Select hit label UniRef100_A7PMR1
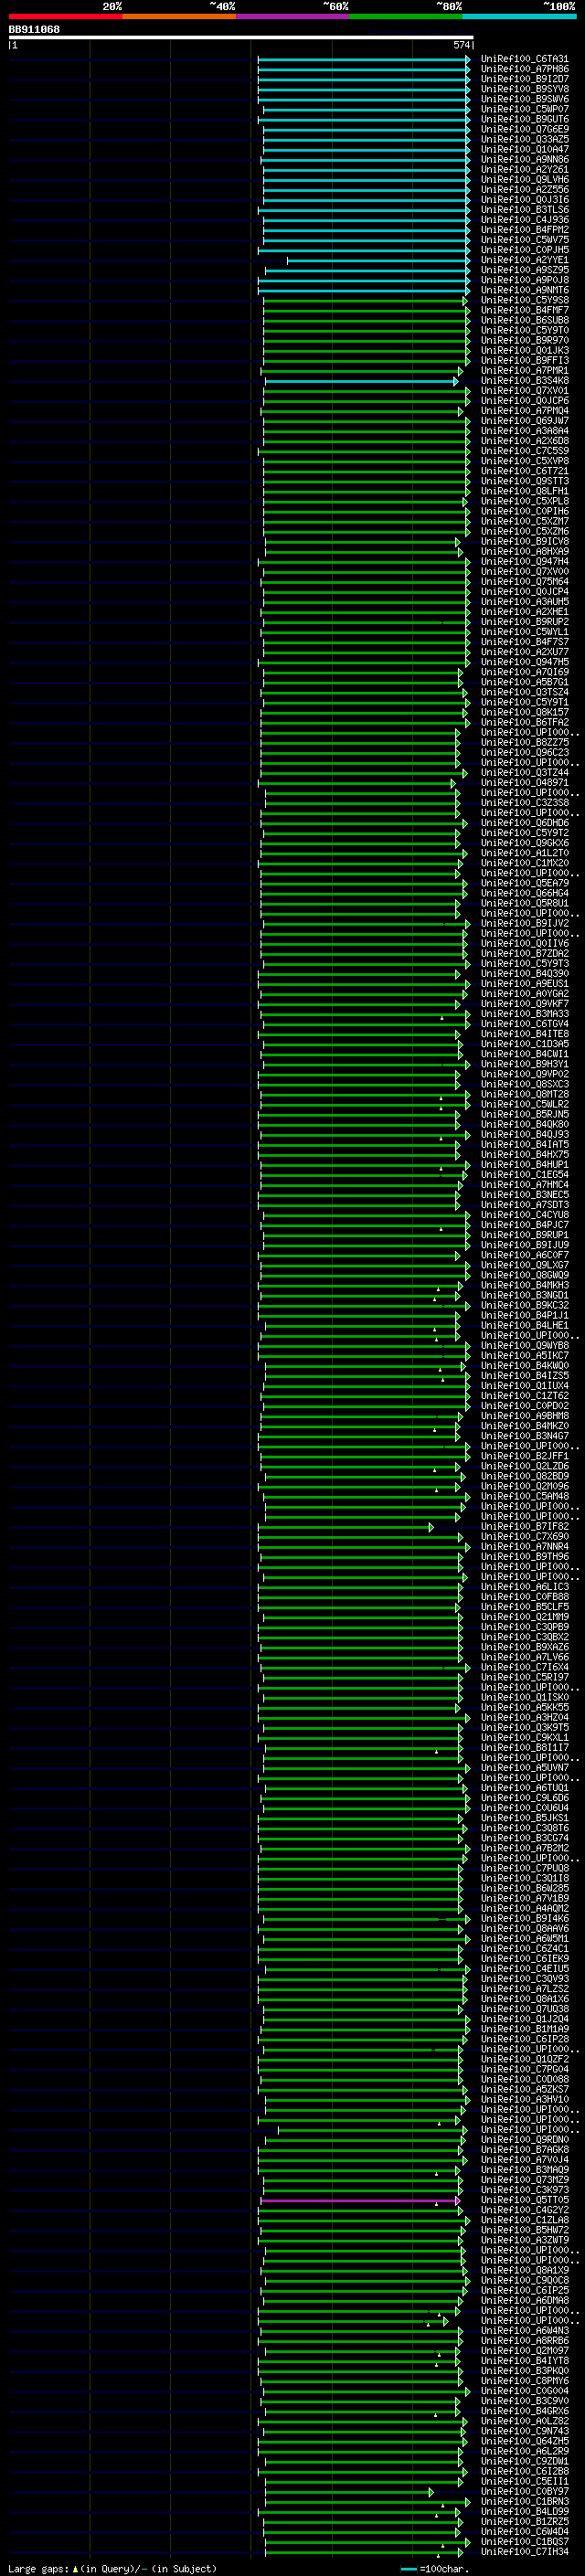This screenshot has height=2576, width=585. [x=525, y=370]
